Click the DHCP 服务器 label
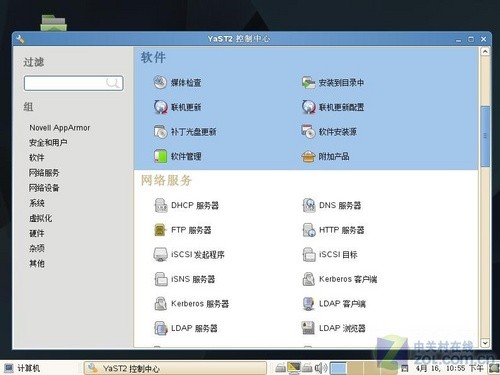Viewport: 500px width, 375px height. click(195, 205)
